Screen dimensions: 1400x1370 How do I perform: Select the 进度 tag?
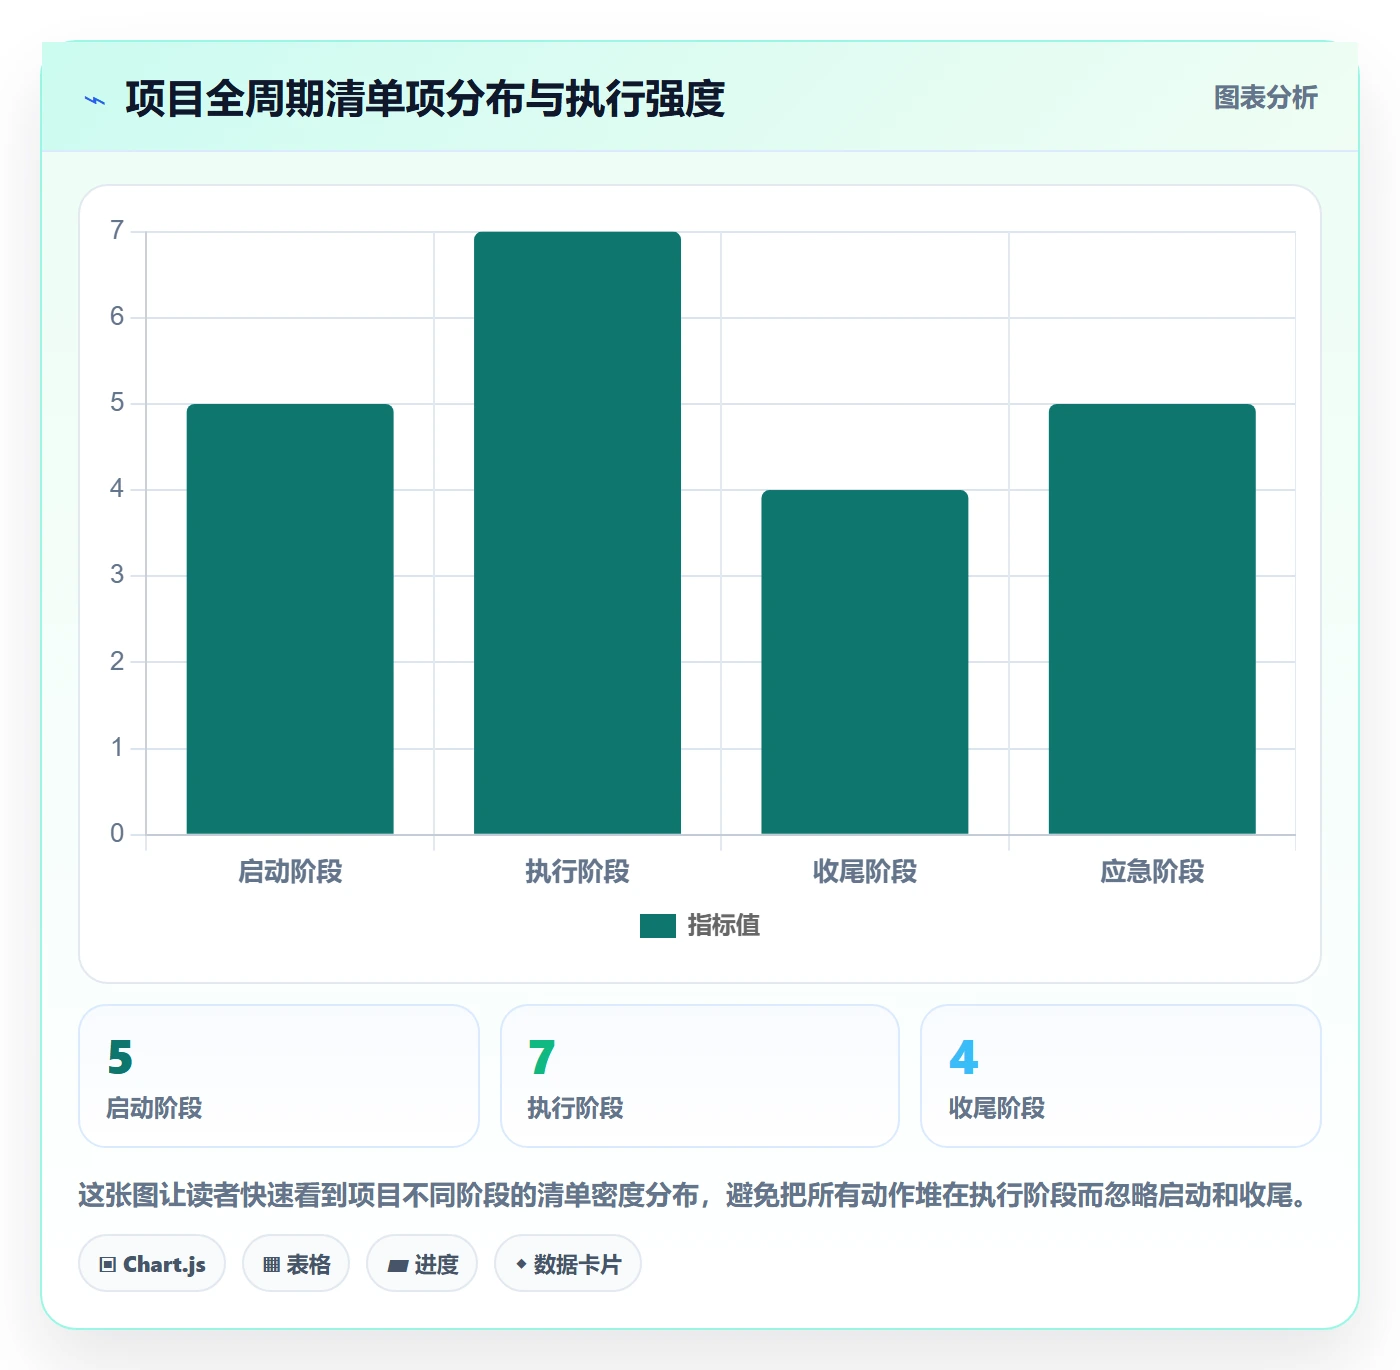[x=422, y=1264]
